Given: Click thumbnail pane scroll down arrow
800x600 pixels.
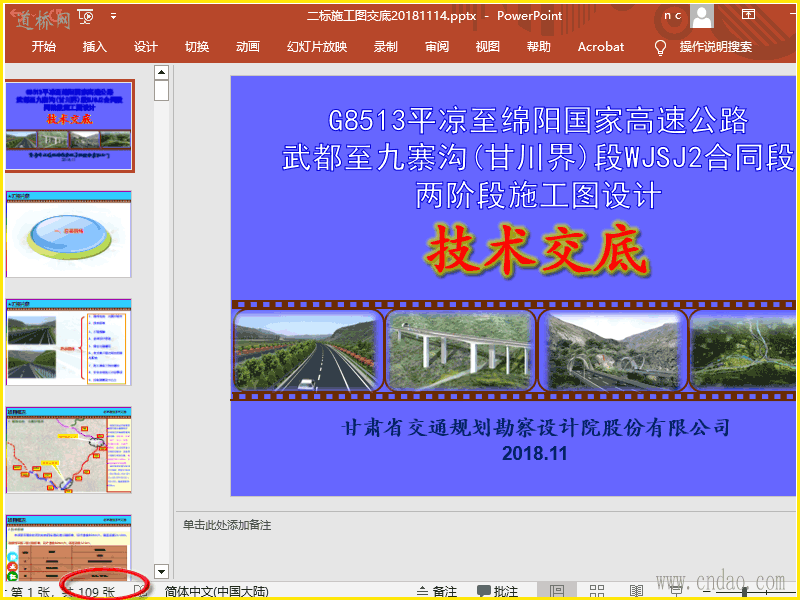Looking at the screenshot, I should point(161,571).
